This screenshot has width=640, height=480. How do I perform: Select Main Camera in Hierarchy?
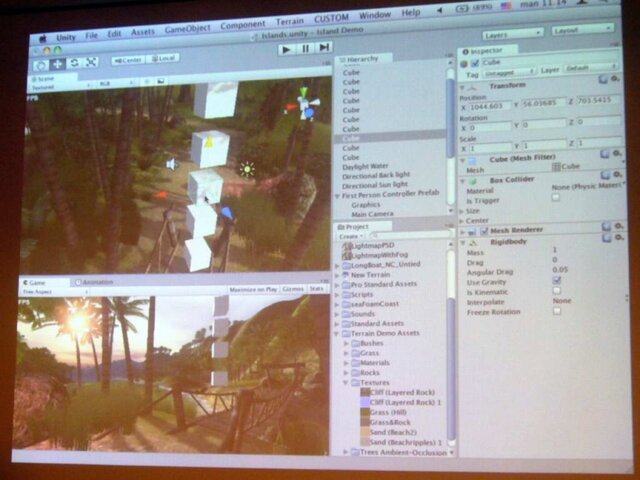point(372,214)
